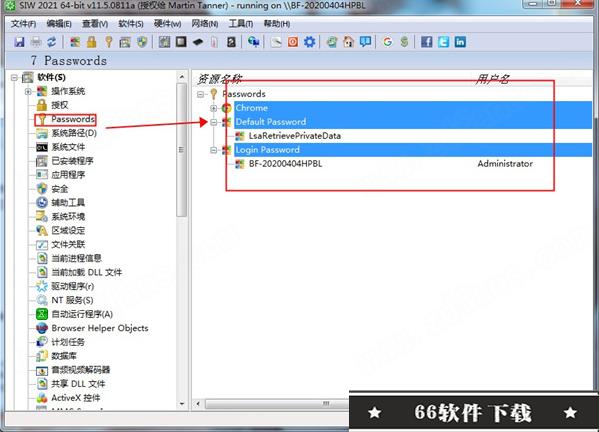The image size is (599, 432).
Task: Click the black memory module toolbar icon
Action: [198, 42]
